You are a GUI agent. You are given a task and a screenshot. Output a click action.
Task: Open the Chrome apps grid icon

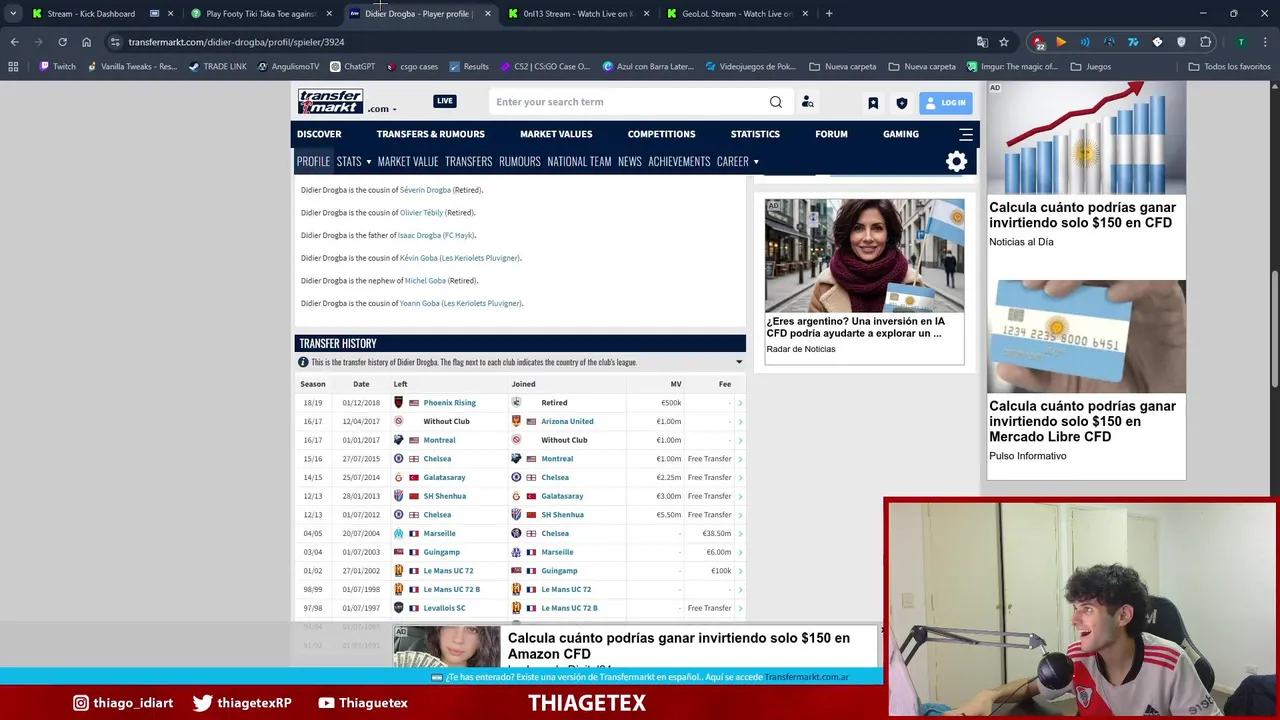[x=13, y=67]
